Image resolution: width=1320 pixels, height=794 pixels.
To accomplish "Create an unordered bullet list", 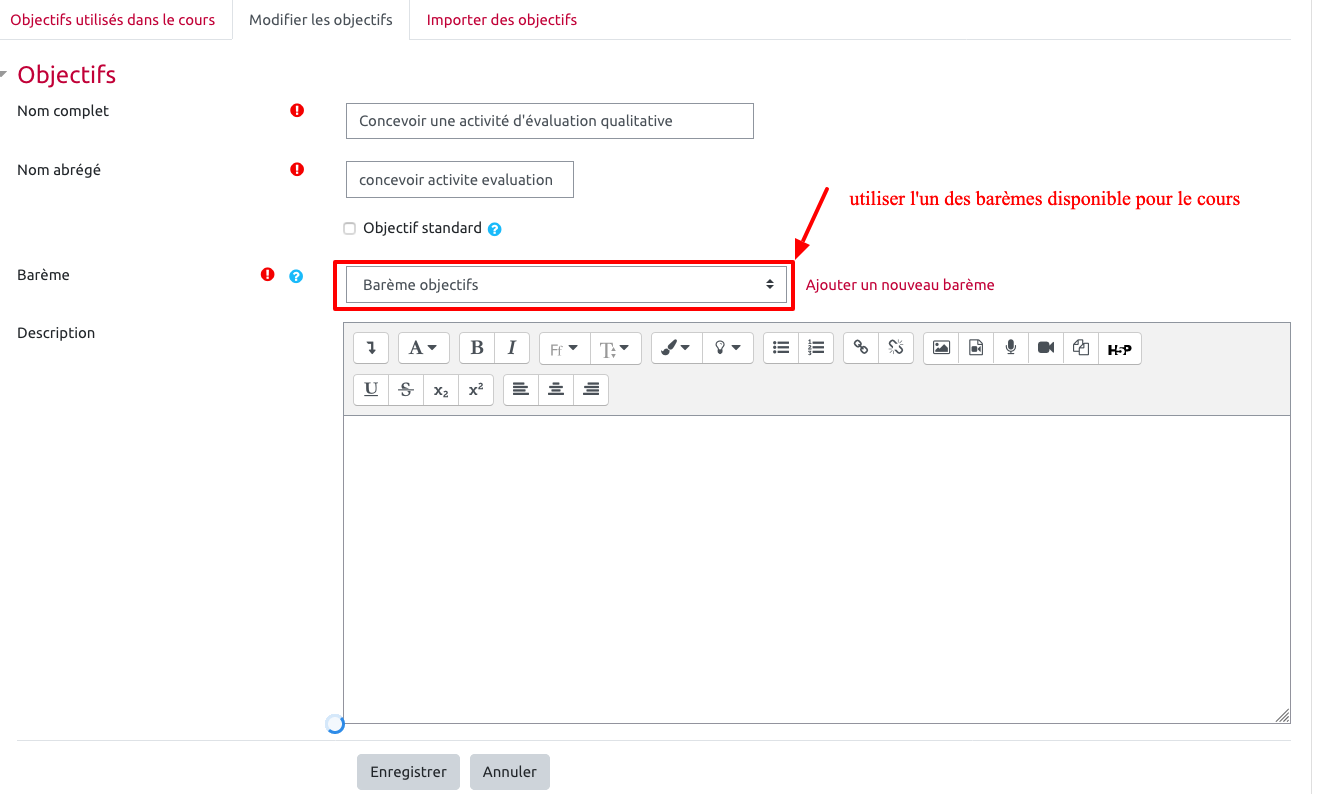I will click(781, 348).
